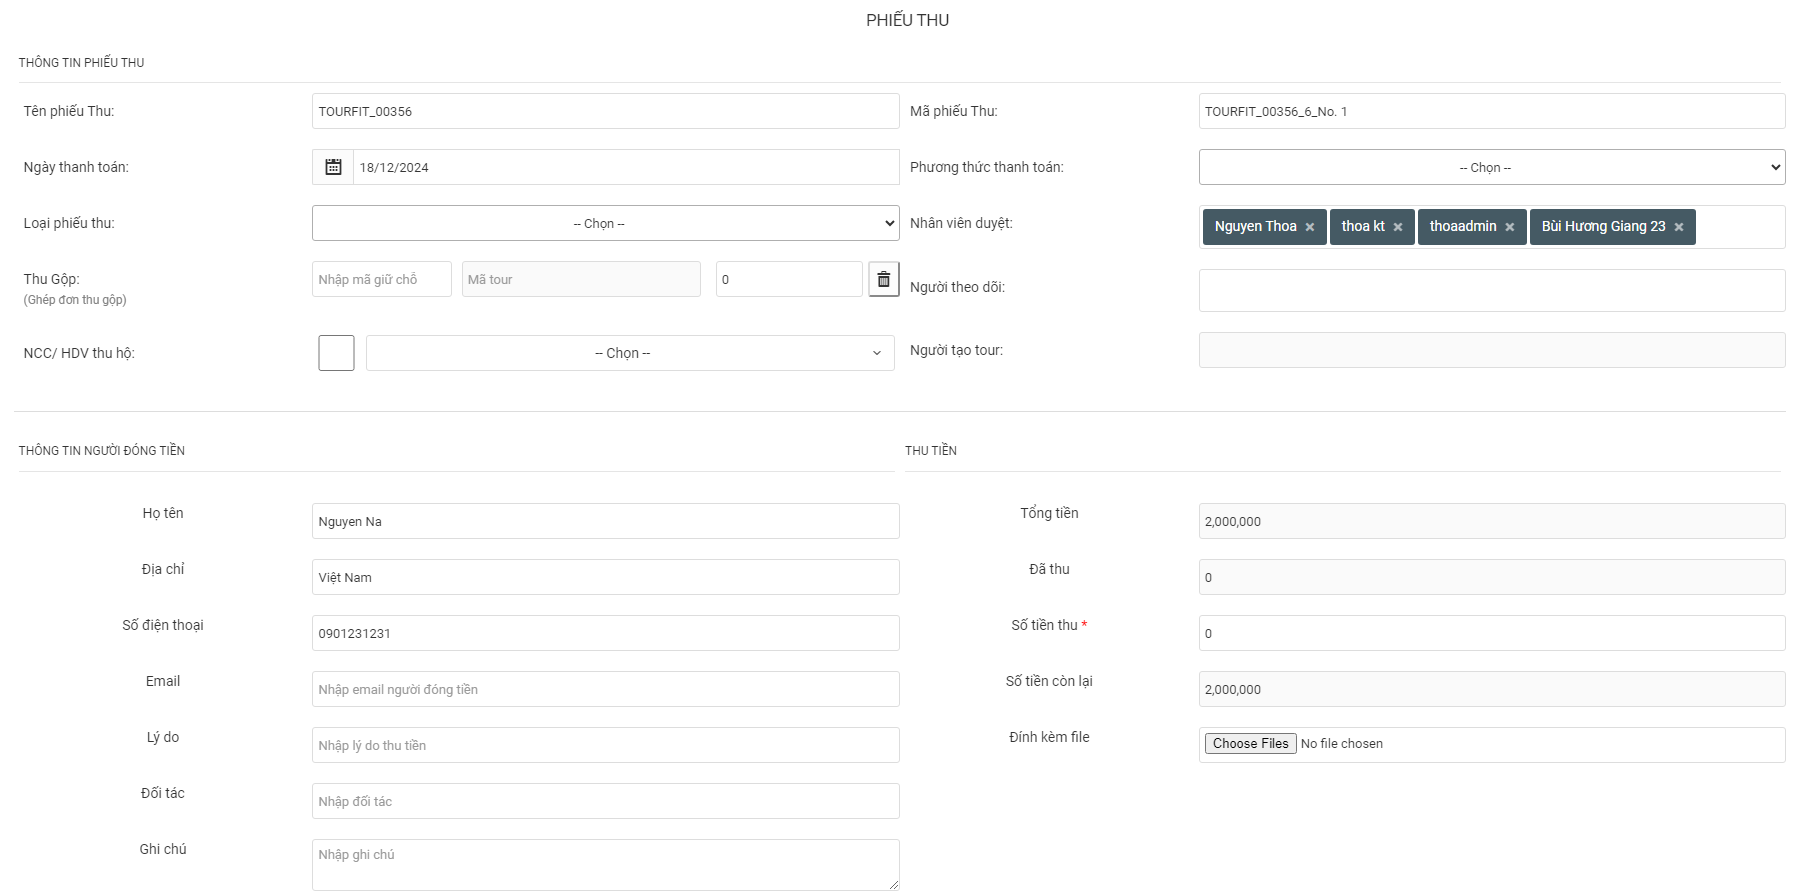Remove the thoa kt approver tag
Screen dimensions: 1801x895
coord(1397,227)
